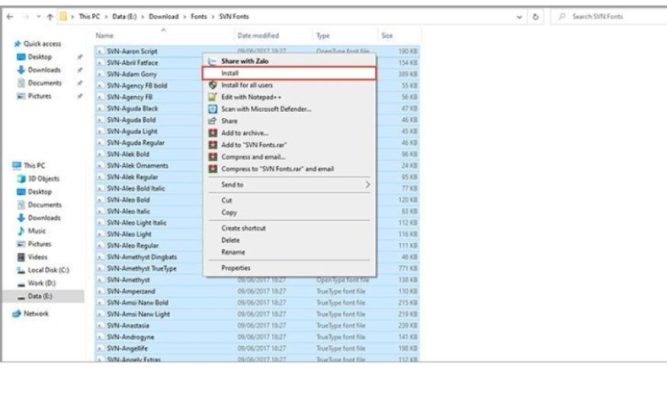Select Properties in the context menu
Viewport: 667px width, 400px height.
(x=236, y=268)
